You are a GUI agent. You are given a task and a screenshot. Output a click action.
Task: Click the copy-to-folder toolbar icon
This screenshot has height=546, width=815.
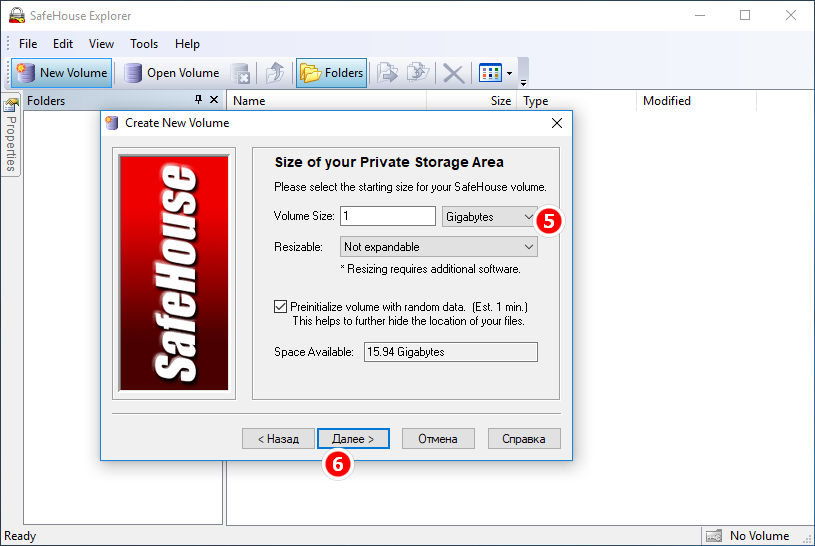[x=387, y=73]
